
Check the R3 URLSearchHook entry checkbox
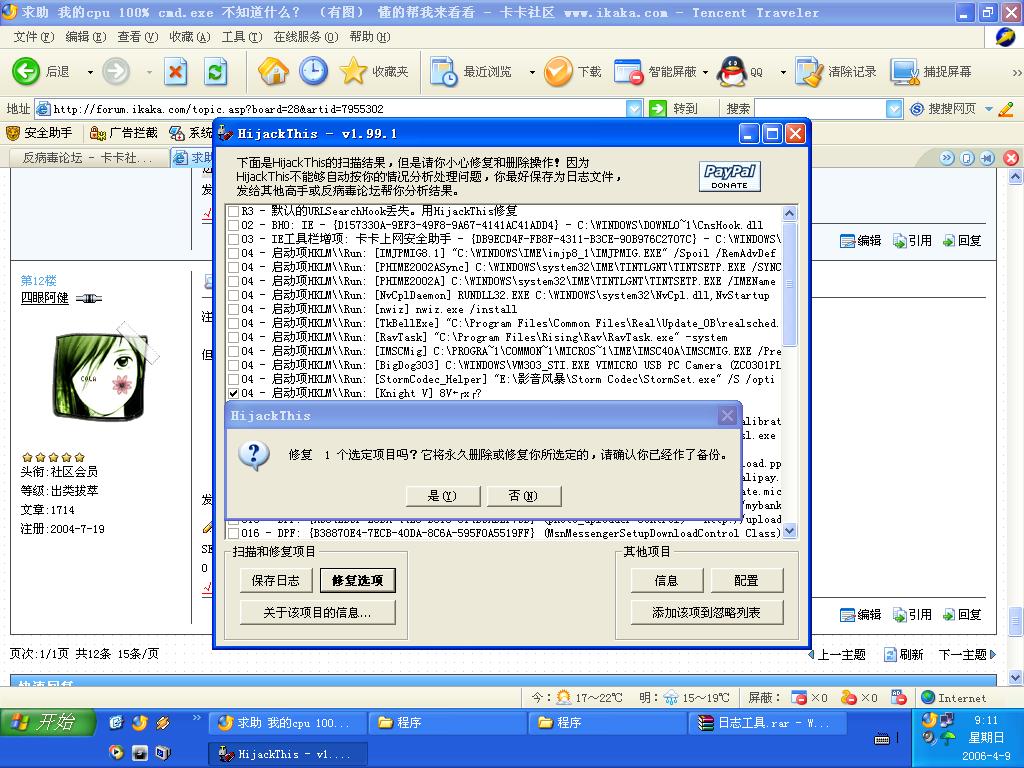(232, 211)
